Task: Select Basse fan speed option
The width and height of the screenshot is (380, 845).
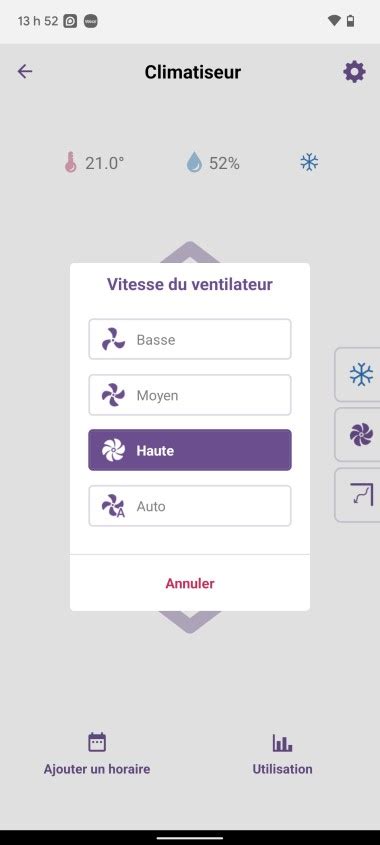Action: [190, 339]
